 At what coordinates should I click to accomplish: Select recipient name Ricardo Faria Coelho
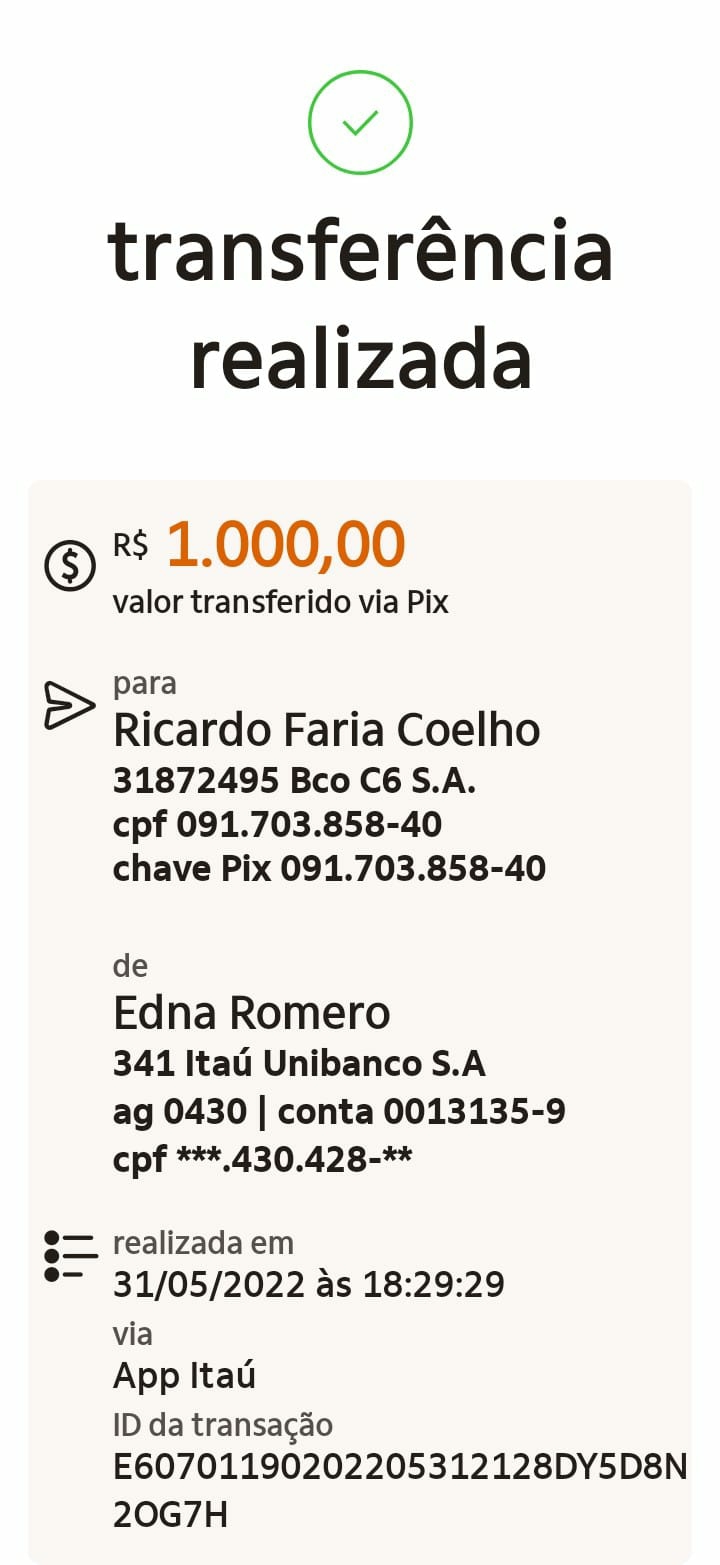(326, 730)
